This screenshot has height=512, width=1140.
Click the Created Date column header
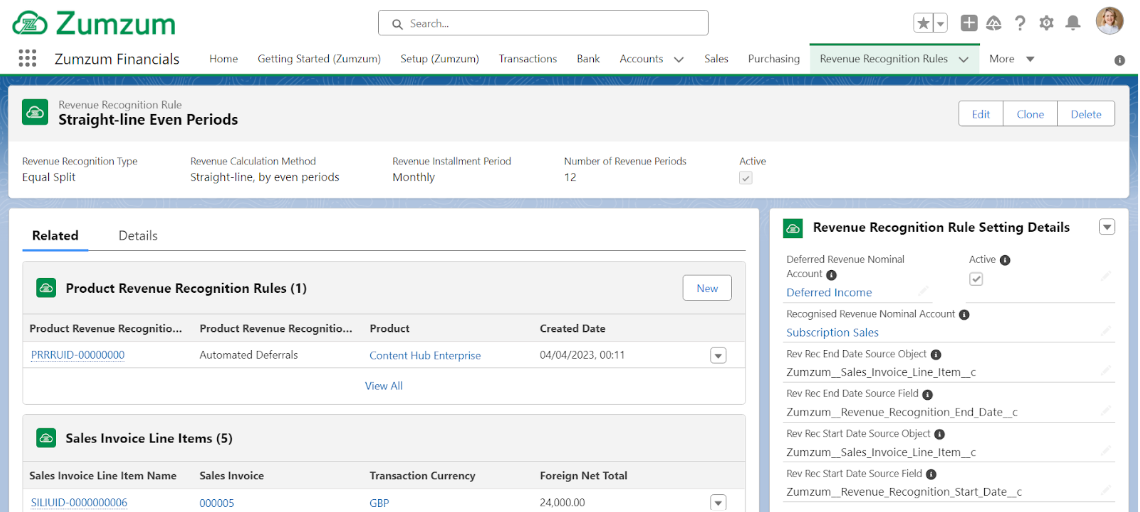(573, 329)
